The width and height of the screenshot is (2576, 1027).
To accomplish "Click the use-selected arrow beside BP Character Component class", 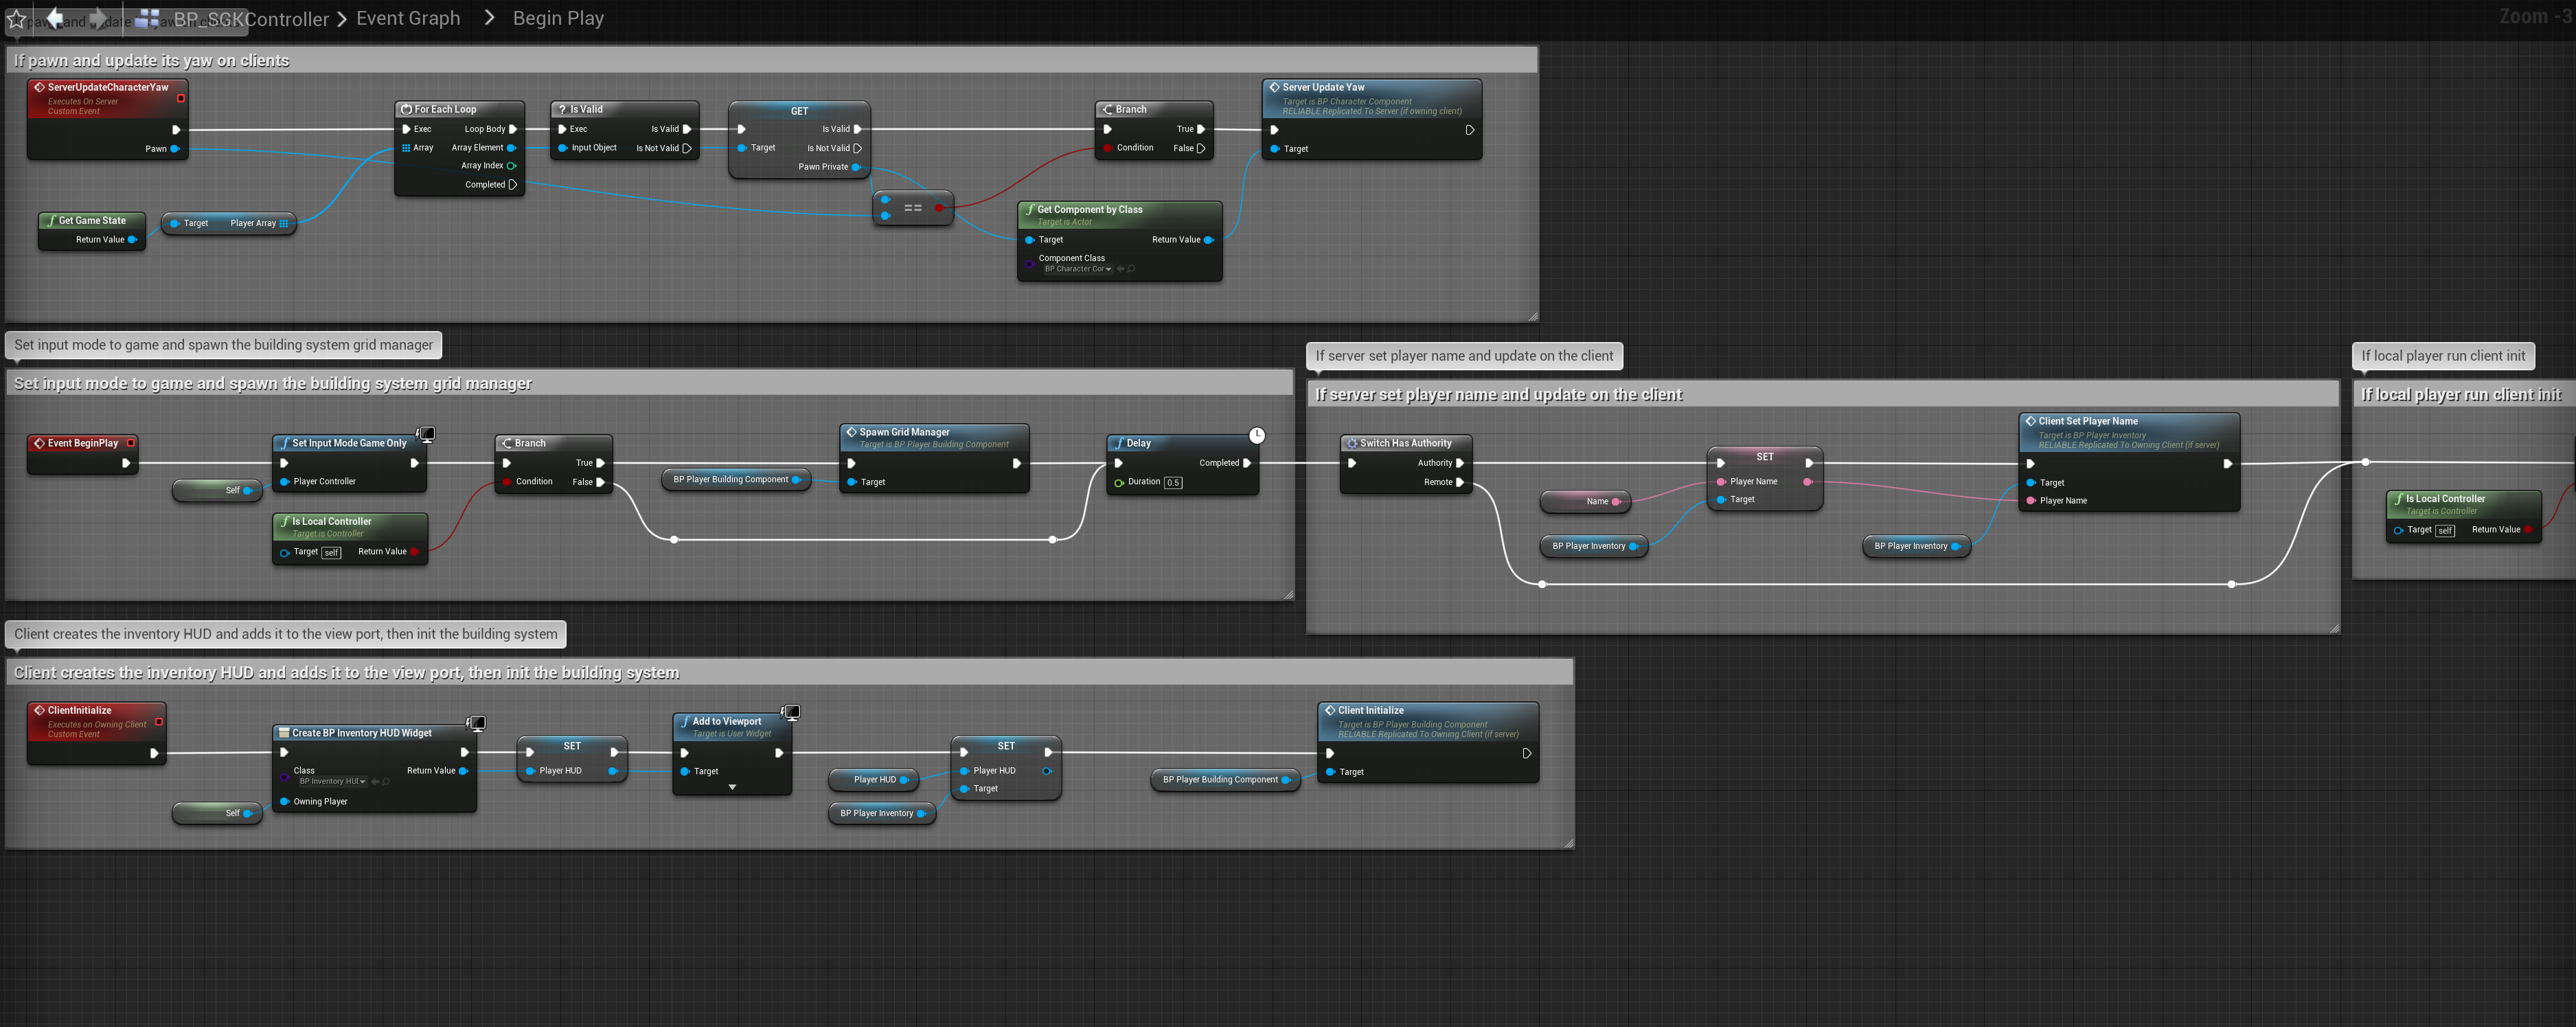I will (1120, 269).
